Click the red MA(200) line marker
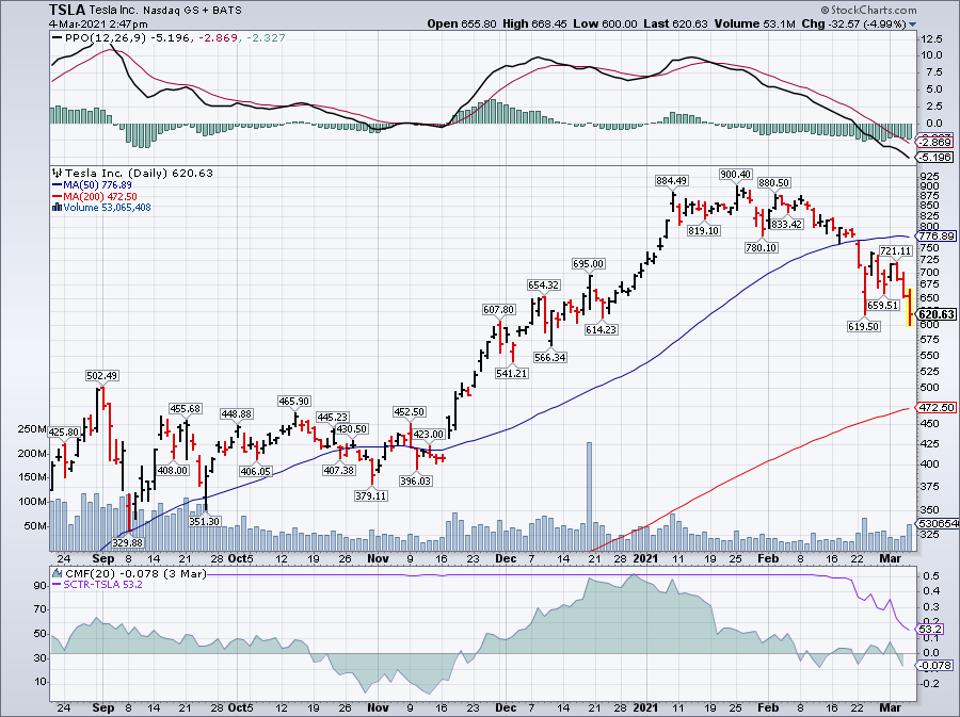Image resolution: width=960 pixels, height=717 pixels. [x=56, y=196]
